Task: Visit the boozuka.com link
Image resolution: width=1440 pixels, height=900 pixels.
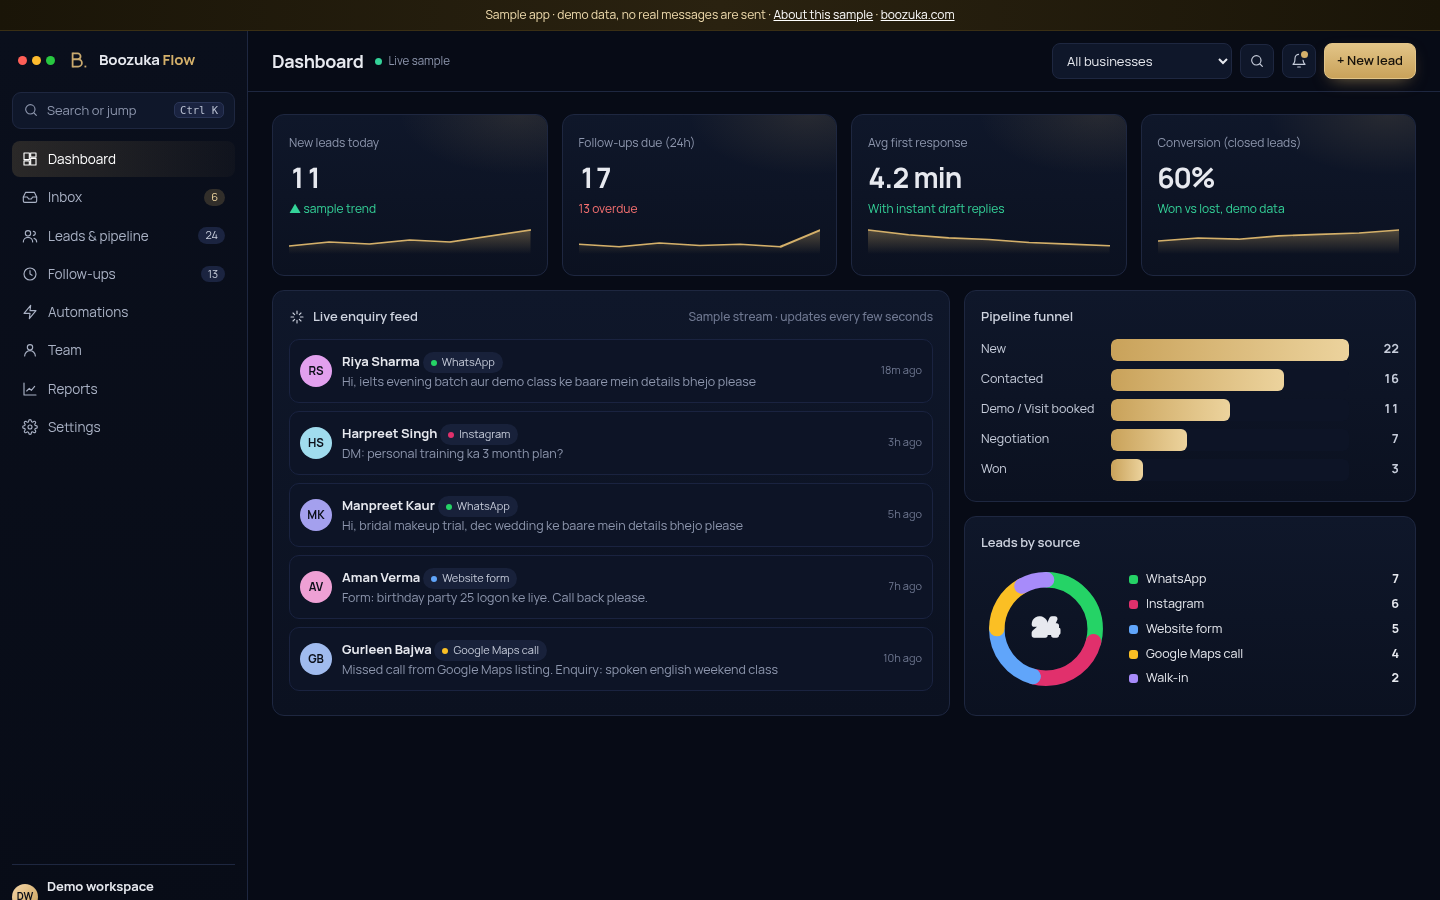Action: click(x=917, y=15)
